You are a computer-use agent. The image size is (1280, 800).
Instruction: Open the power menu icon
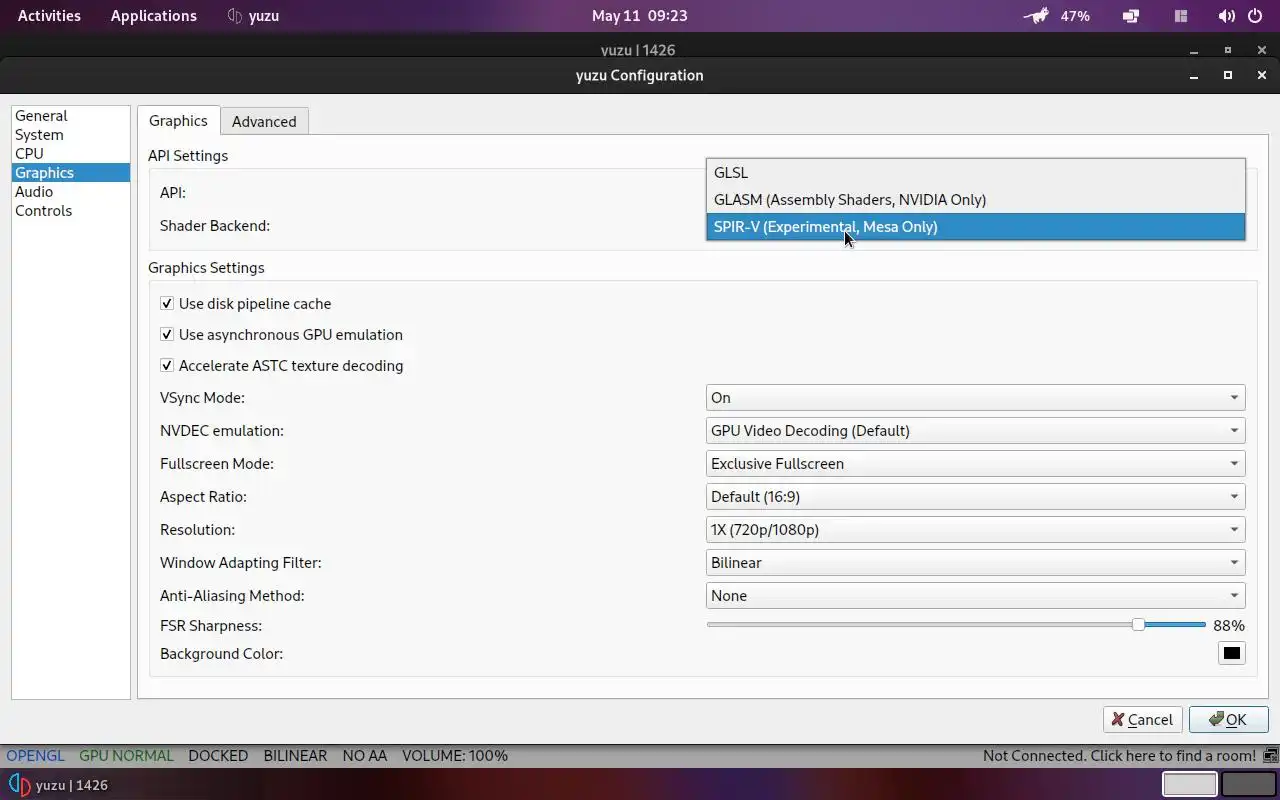coord(1257,16)
